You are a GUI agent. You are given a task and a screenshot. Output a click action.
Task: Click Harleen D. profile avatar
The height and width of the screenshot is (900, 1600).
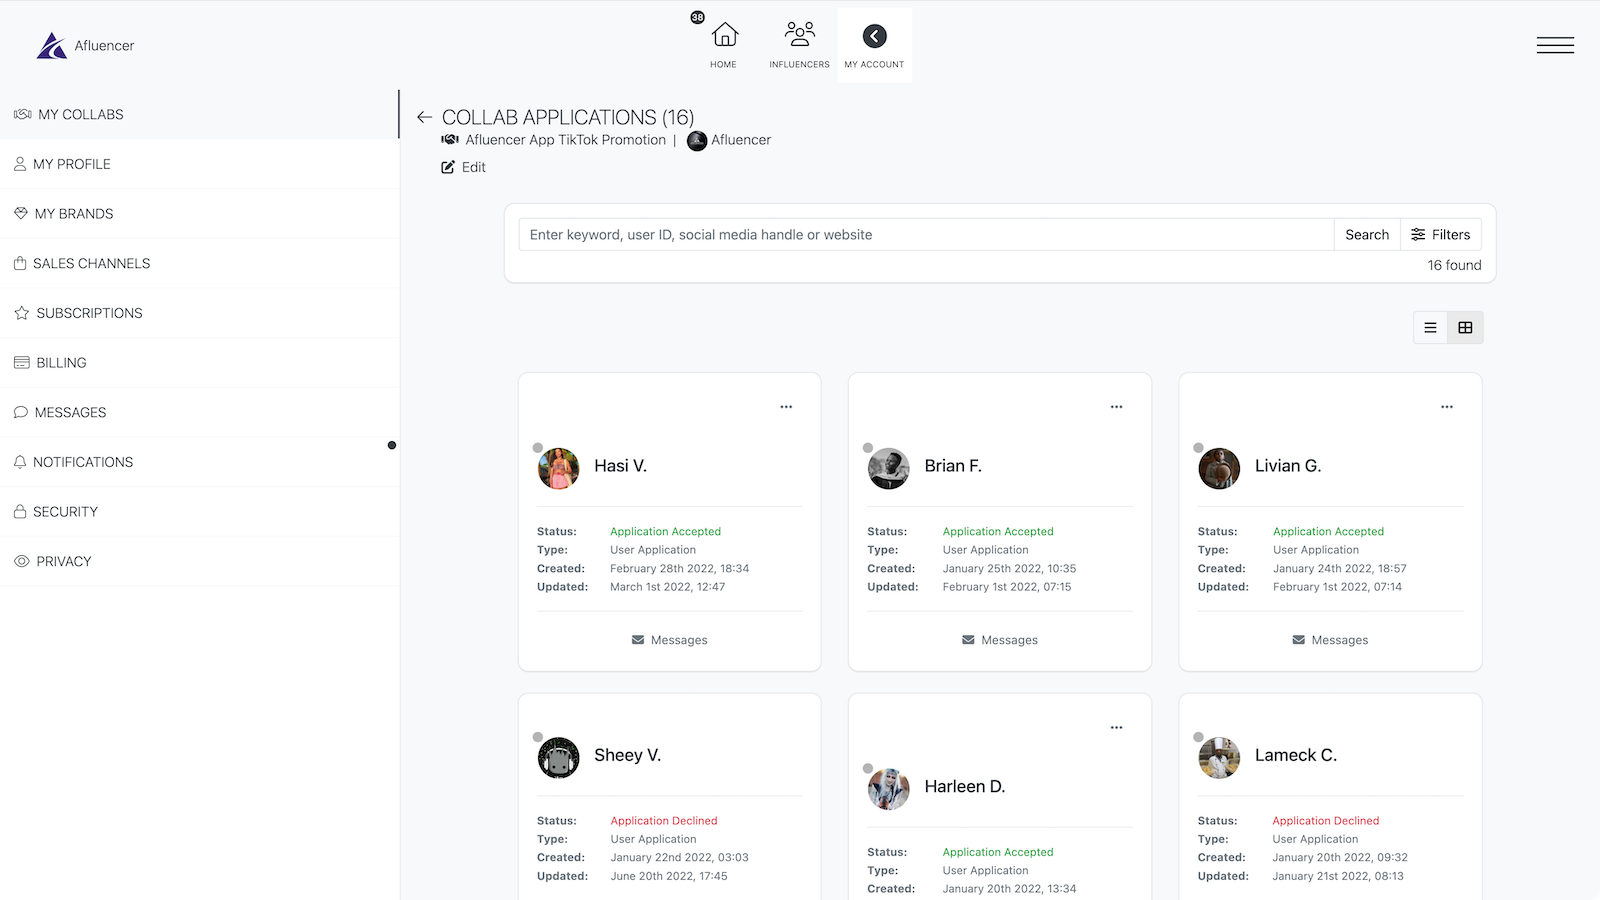click(889, 789)
